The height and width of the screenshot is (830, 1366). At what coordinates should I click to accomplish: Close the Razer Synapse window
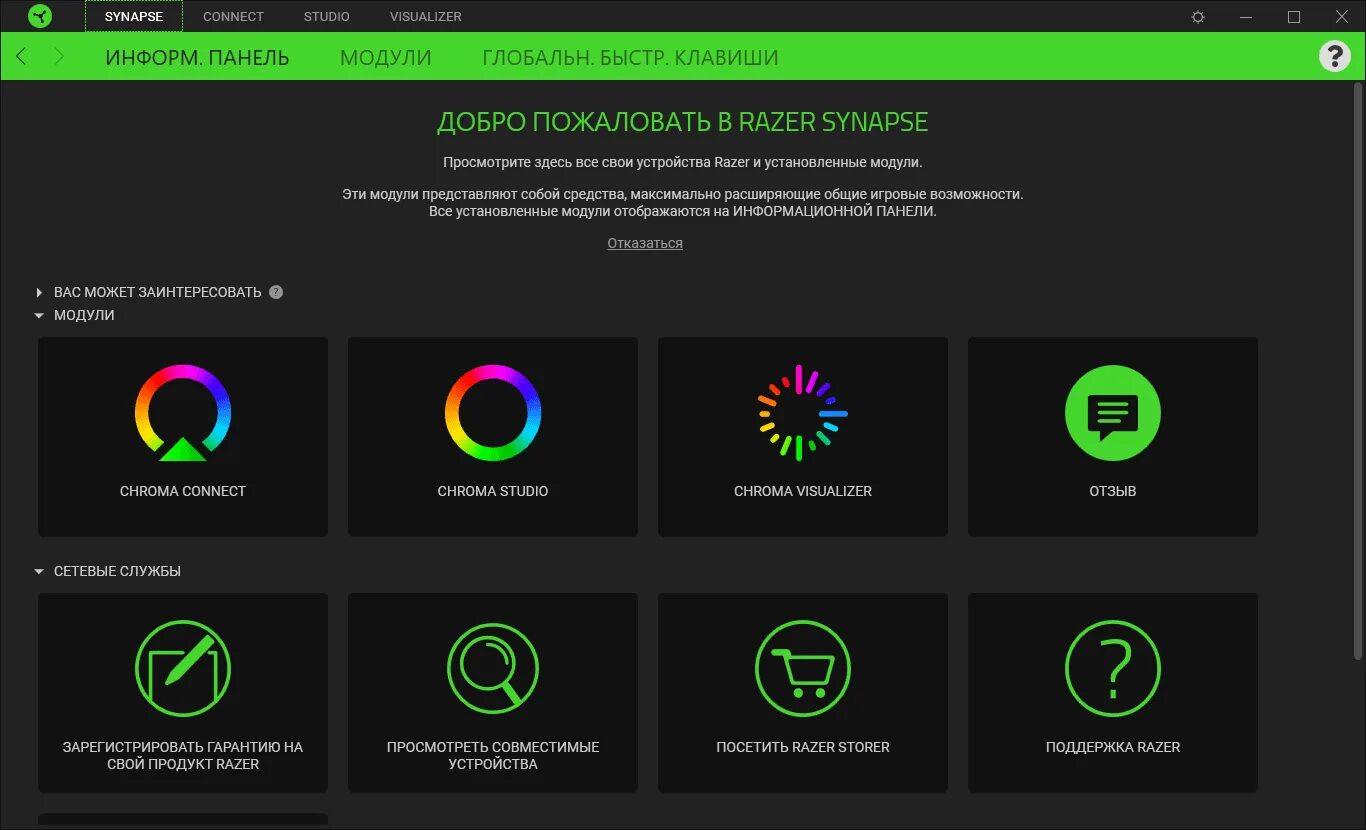click(x=1342, y=17)
